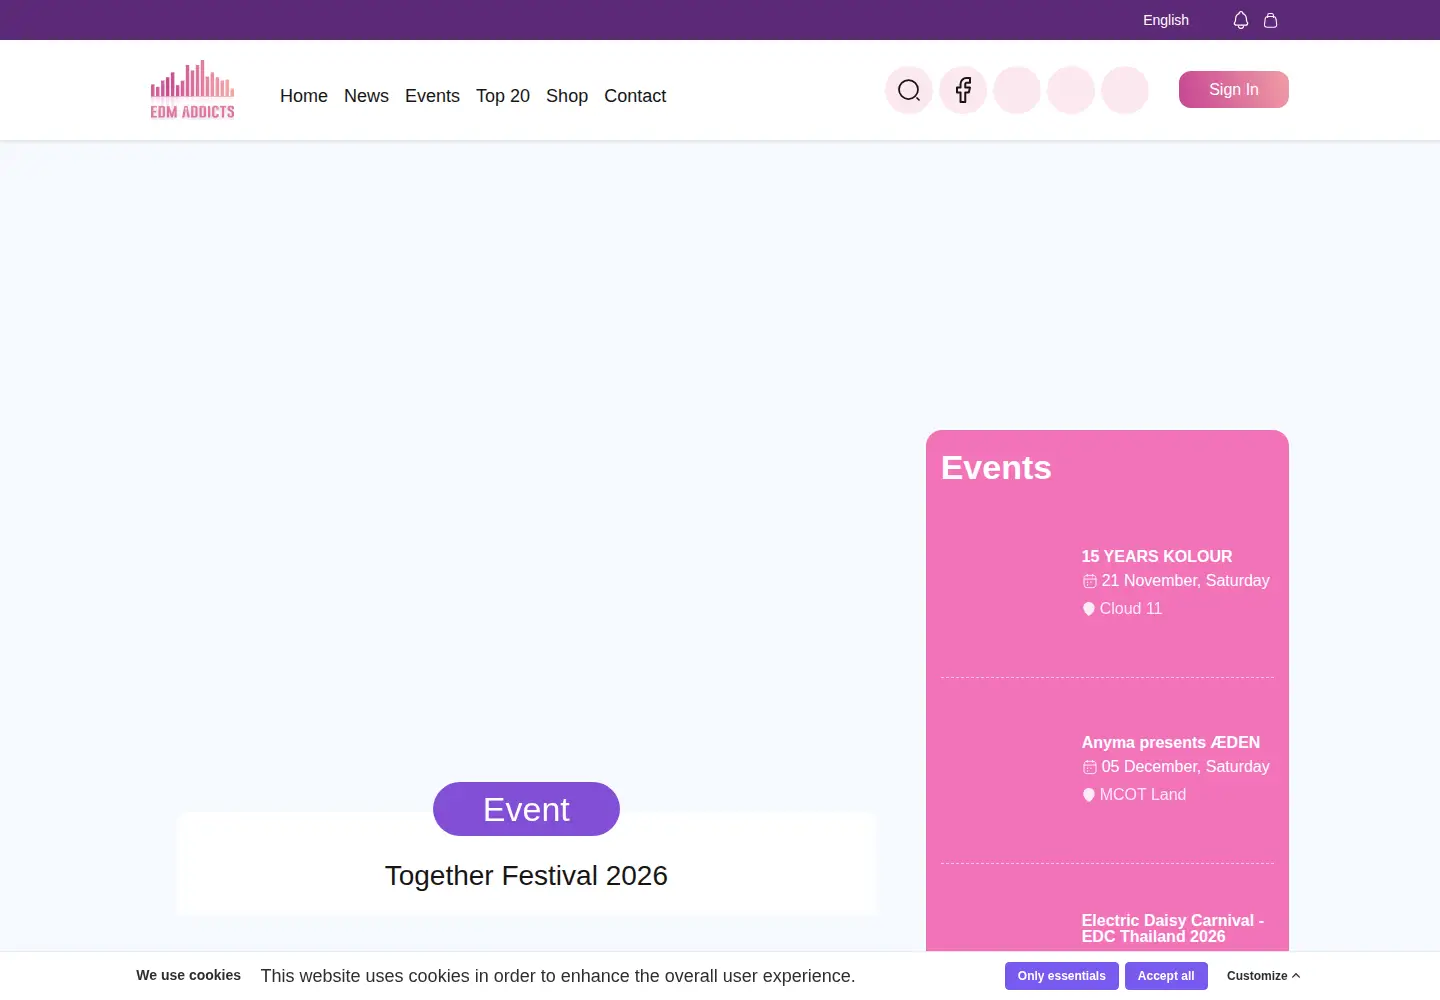
Task: Click the location pin beside Cloud 11
Action: pos(1089,609)
